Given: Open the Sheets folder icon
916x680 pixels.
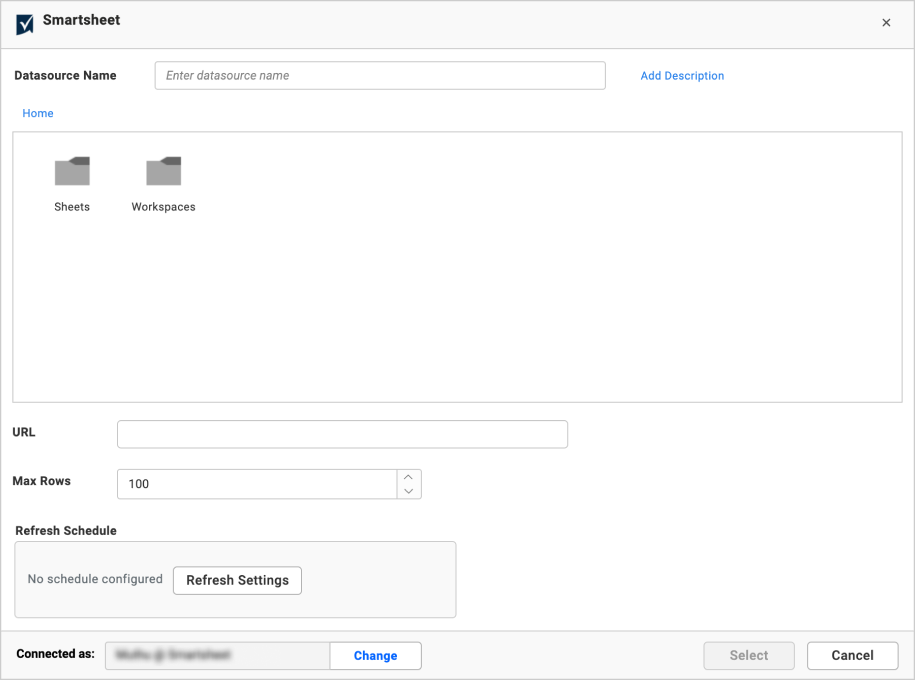Looking at the screenshot, I should point(72,171).
